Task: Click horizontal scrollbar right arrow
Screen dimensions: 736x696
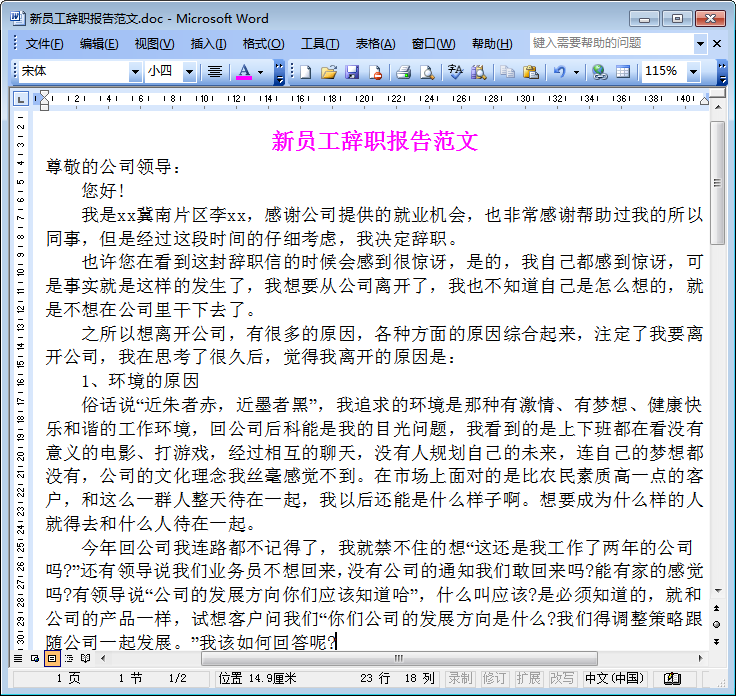Action: point(700,658)
